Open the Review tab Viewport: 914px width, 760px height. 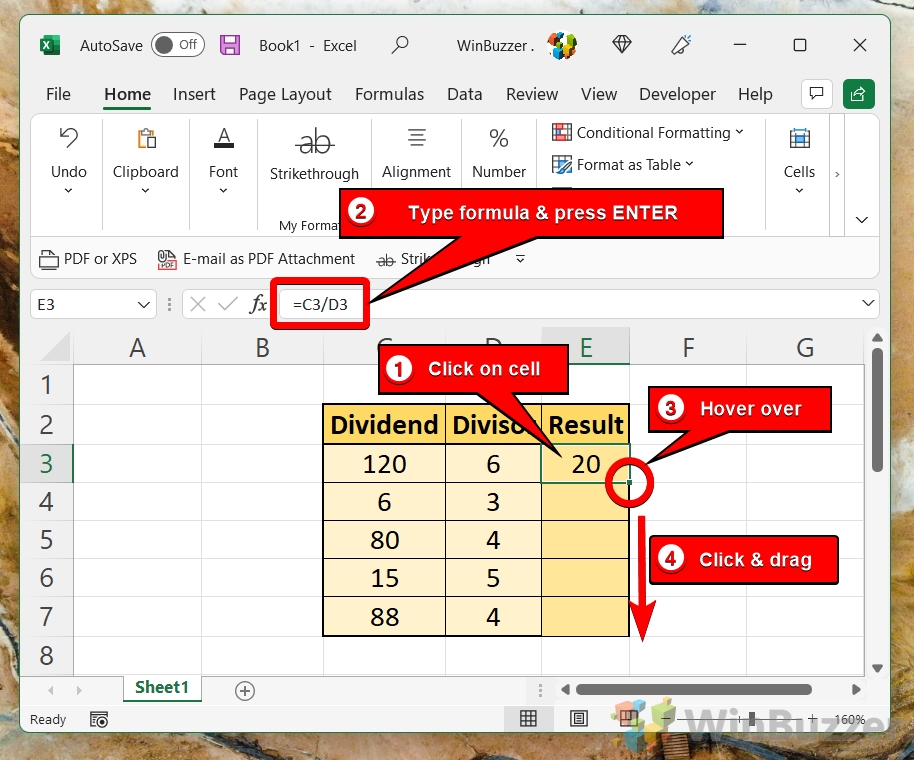click(532, 94)
